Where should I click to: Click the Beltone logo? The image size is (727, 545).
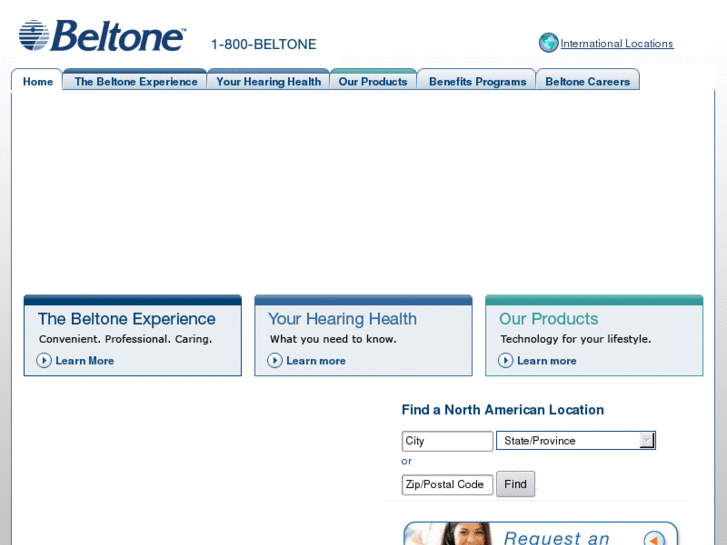[102, 35]
